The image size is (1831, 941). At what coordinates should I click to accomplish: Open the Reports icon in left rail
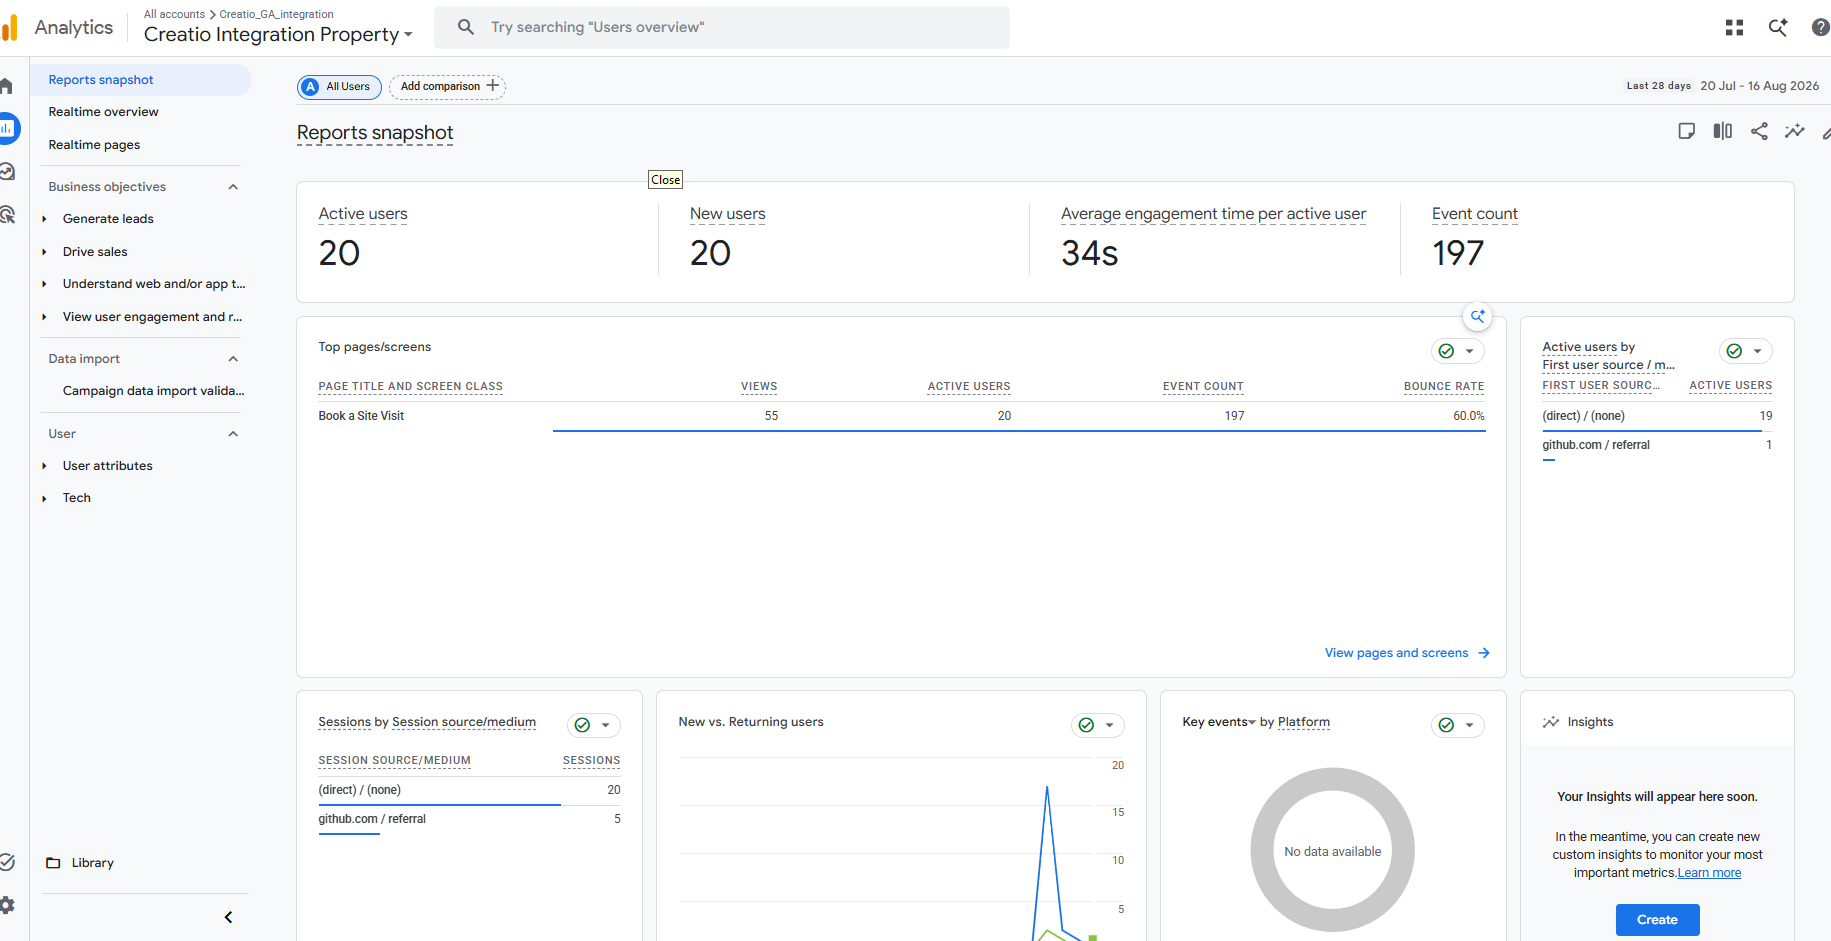point(8,128)
